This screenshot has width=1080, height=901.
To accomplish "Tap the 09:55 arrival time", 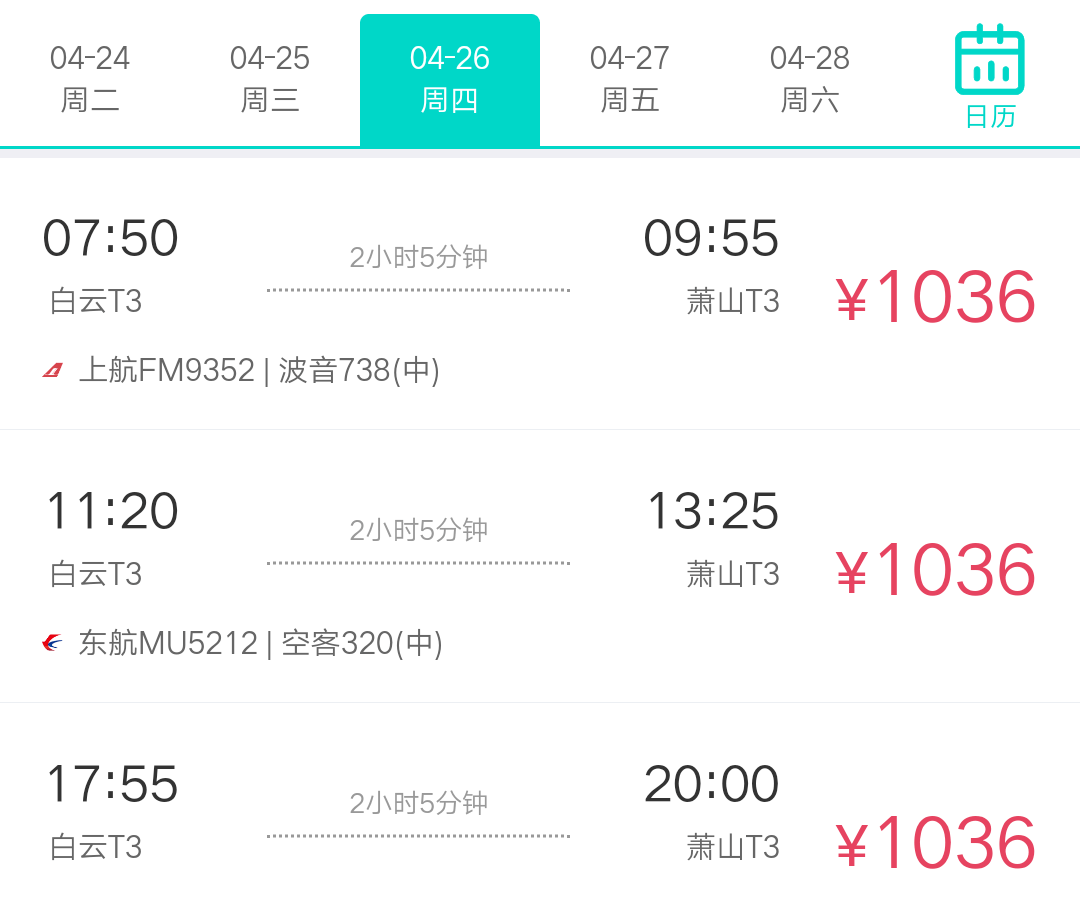I will pos(711,239).
